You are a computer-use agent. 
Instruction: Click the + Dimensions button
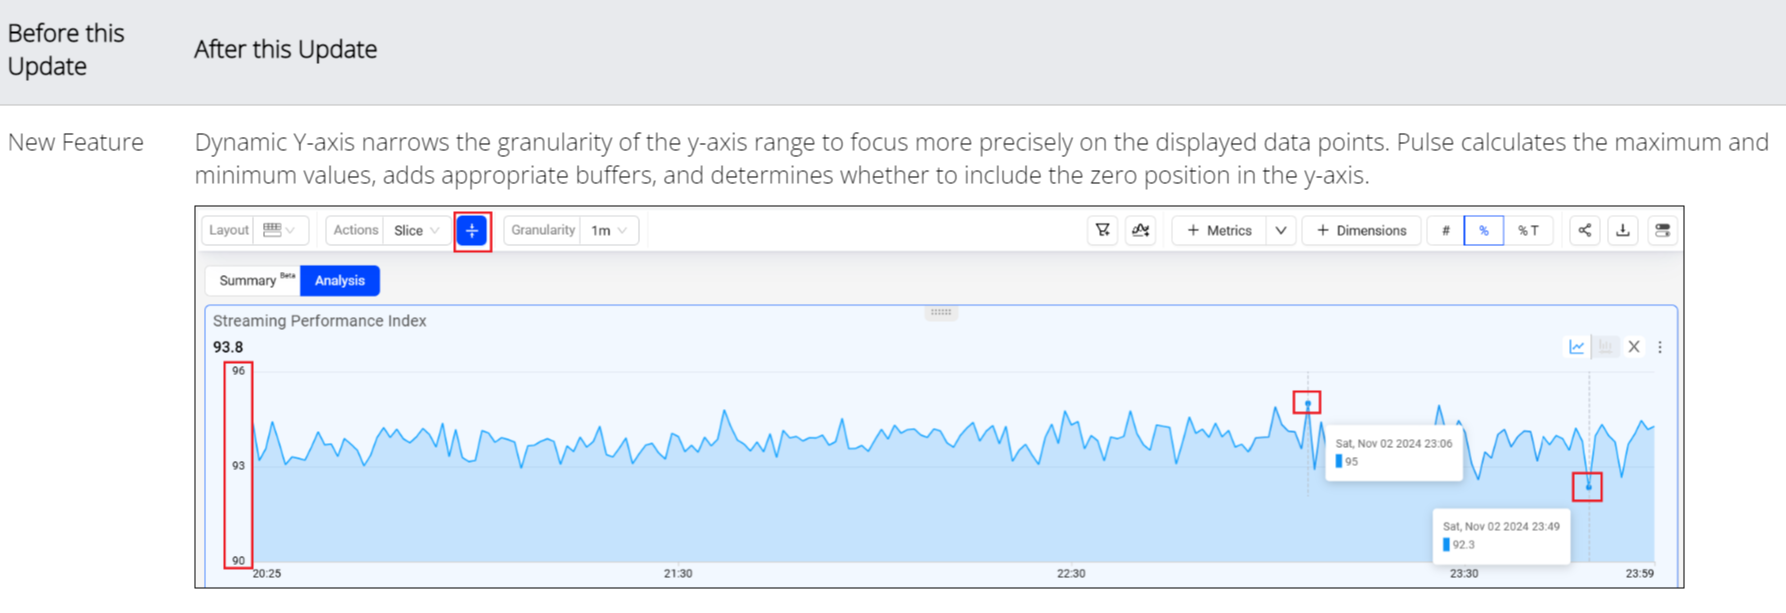click(x=1361, y=230)
